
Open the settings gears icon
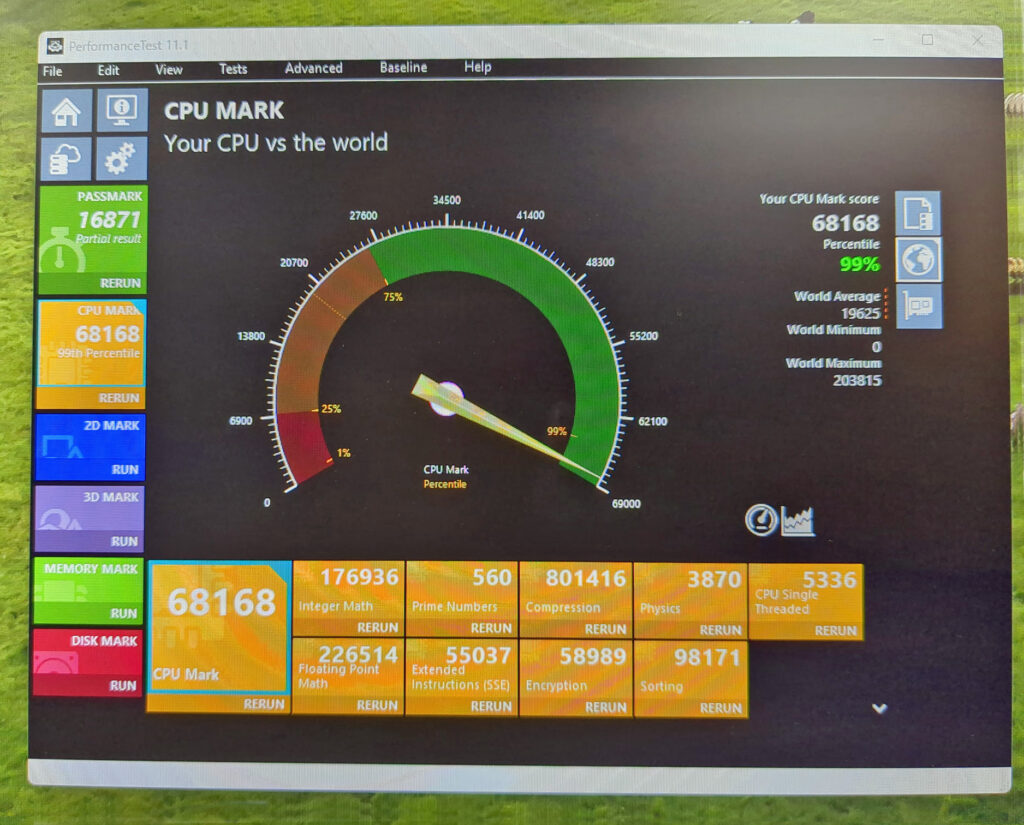(121, 159)
